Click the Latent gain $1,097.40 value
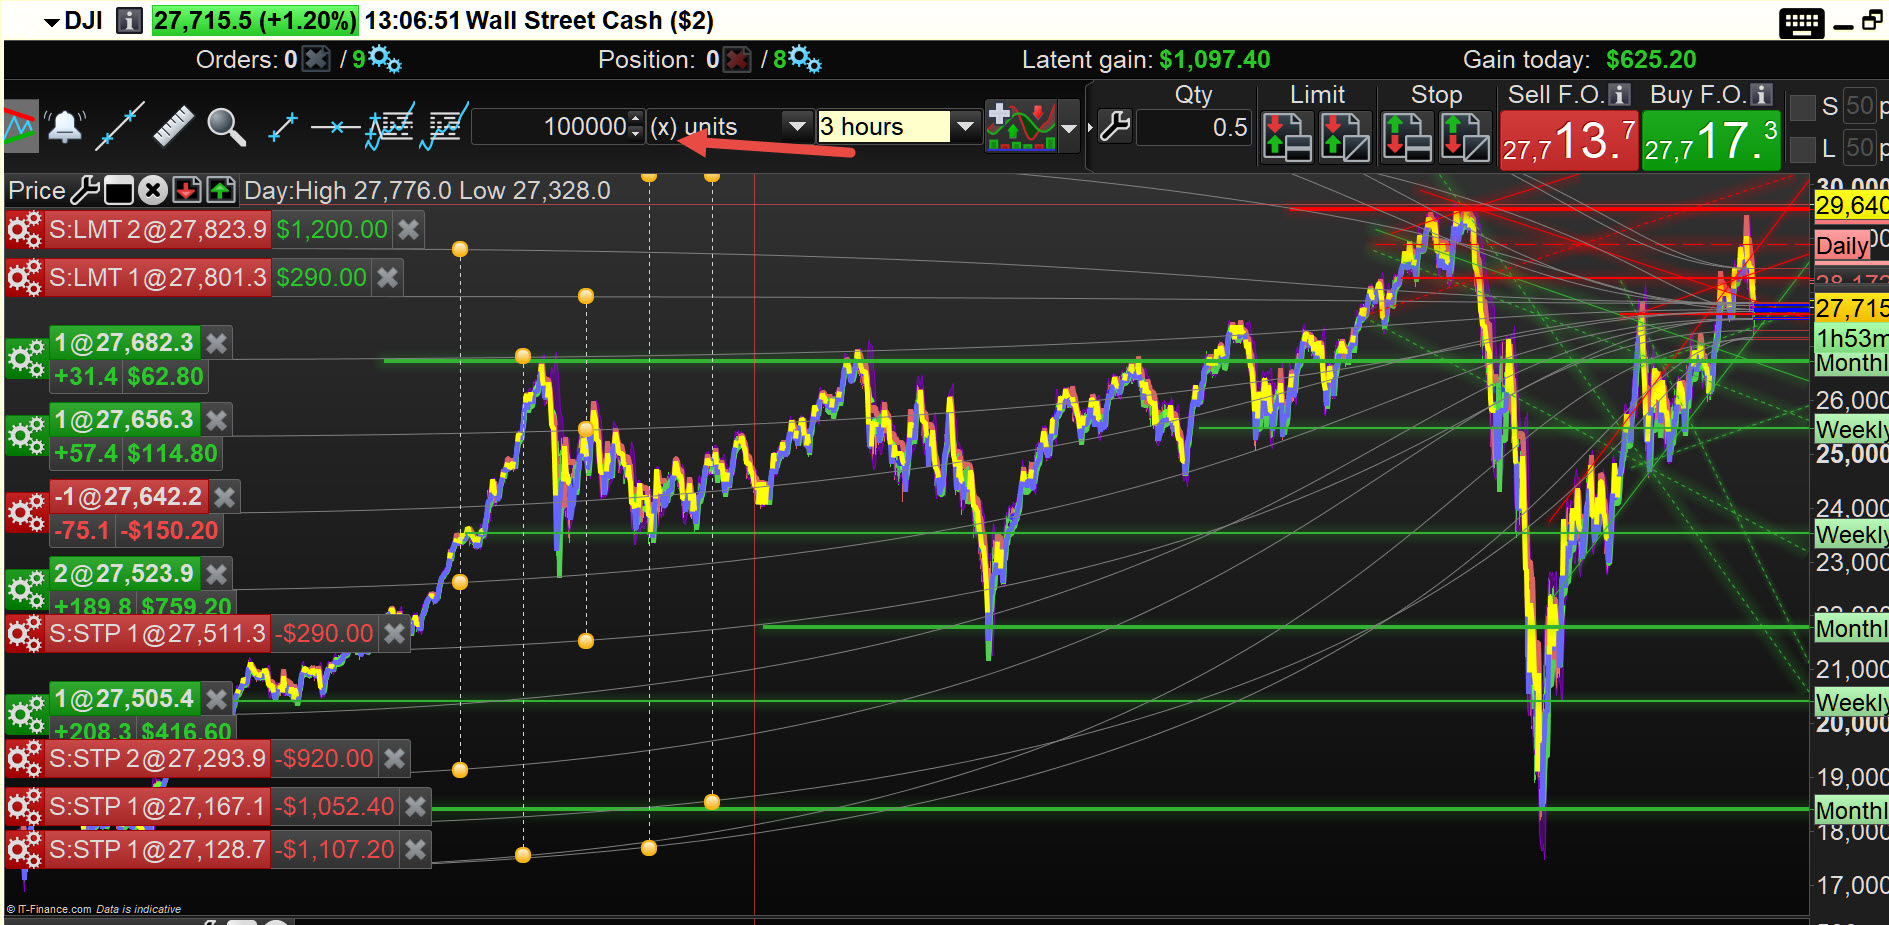This screenshot has height=925, width=1889. pyautogui.click(x=1215, y=60)
